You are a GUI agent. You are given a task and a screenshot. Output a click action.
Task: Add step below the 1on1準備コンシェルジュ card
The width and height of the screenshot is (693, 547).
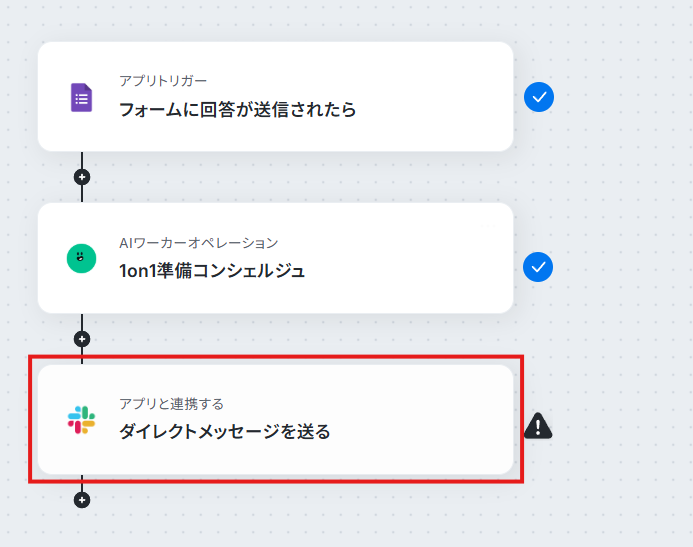click(x=82, y=338)
